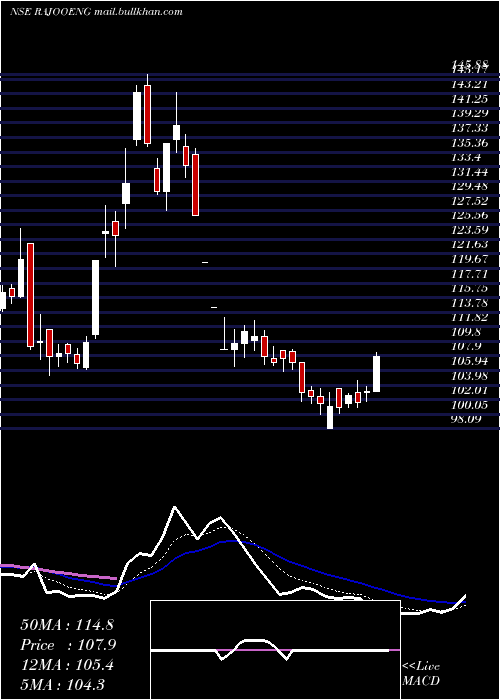Pick the 129.48 price label
The height and width of the screenshot is (700, 500).
[x=470, y=186]
